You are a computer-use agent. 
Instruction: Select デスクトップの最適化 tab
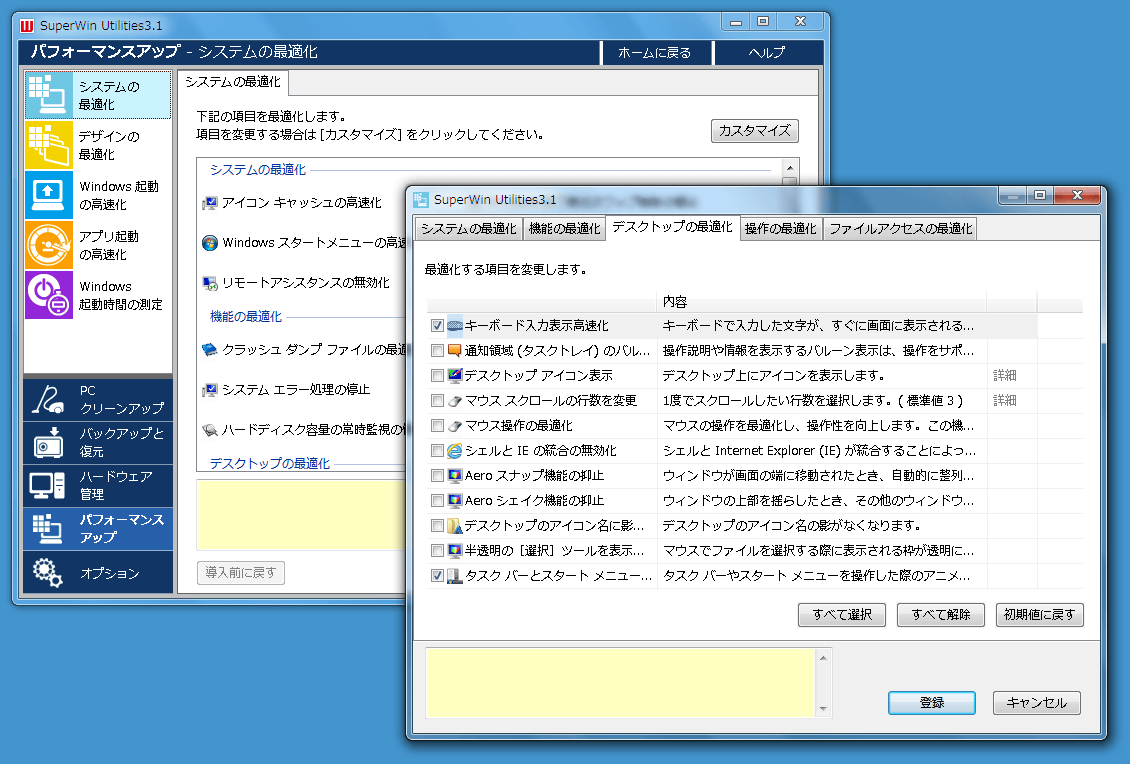pos(672,227)
